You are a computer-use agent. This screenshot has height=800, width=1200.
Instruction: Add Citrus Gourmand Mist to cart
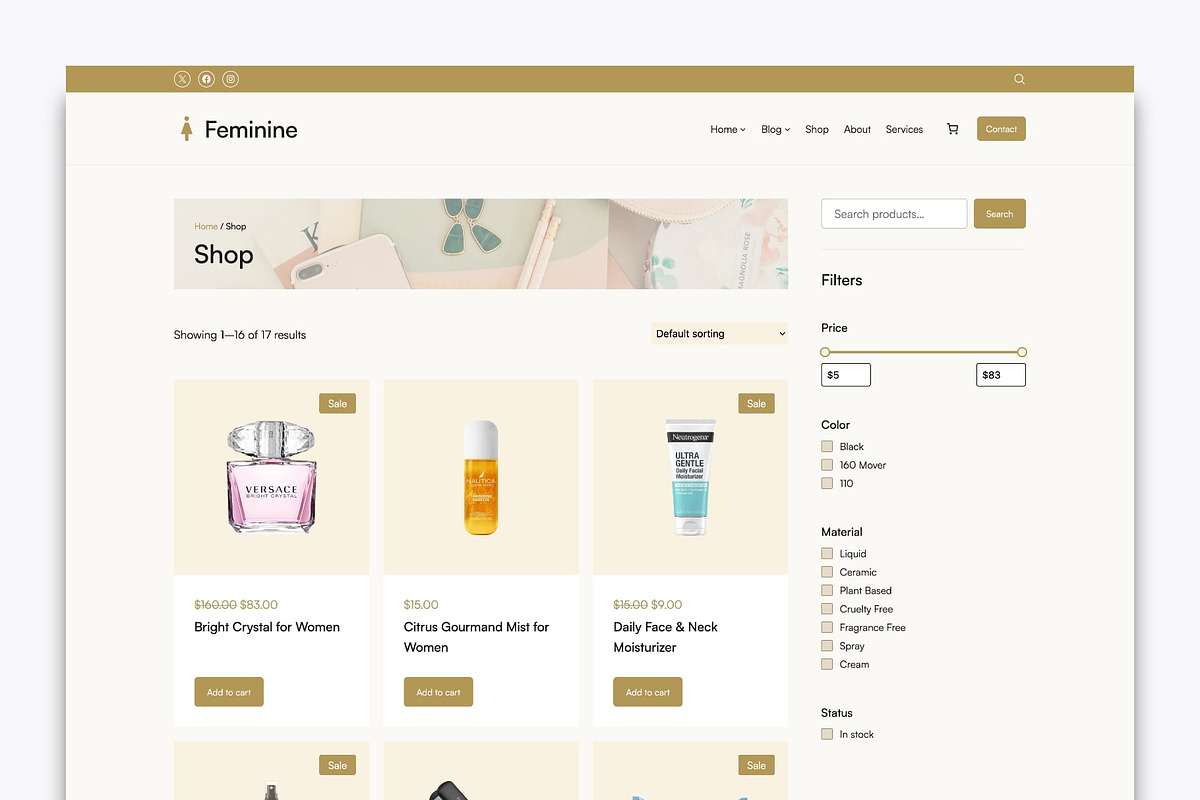(x=438, y=692)
